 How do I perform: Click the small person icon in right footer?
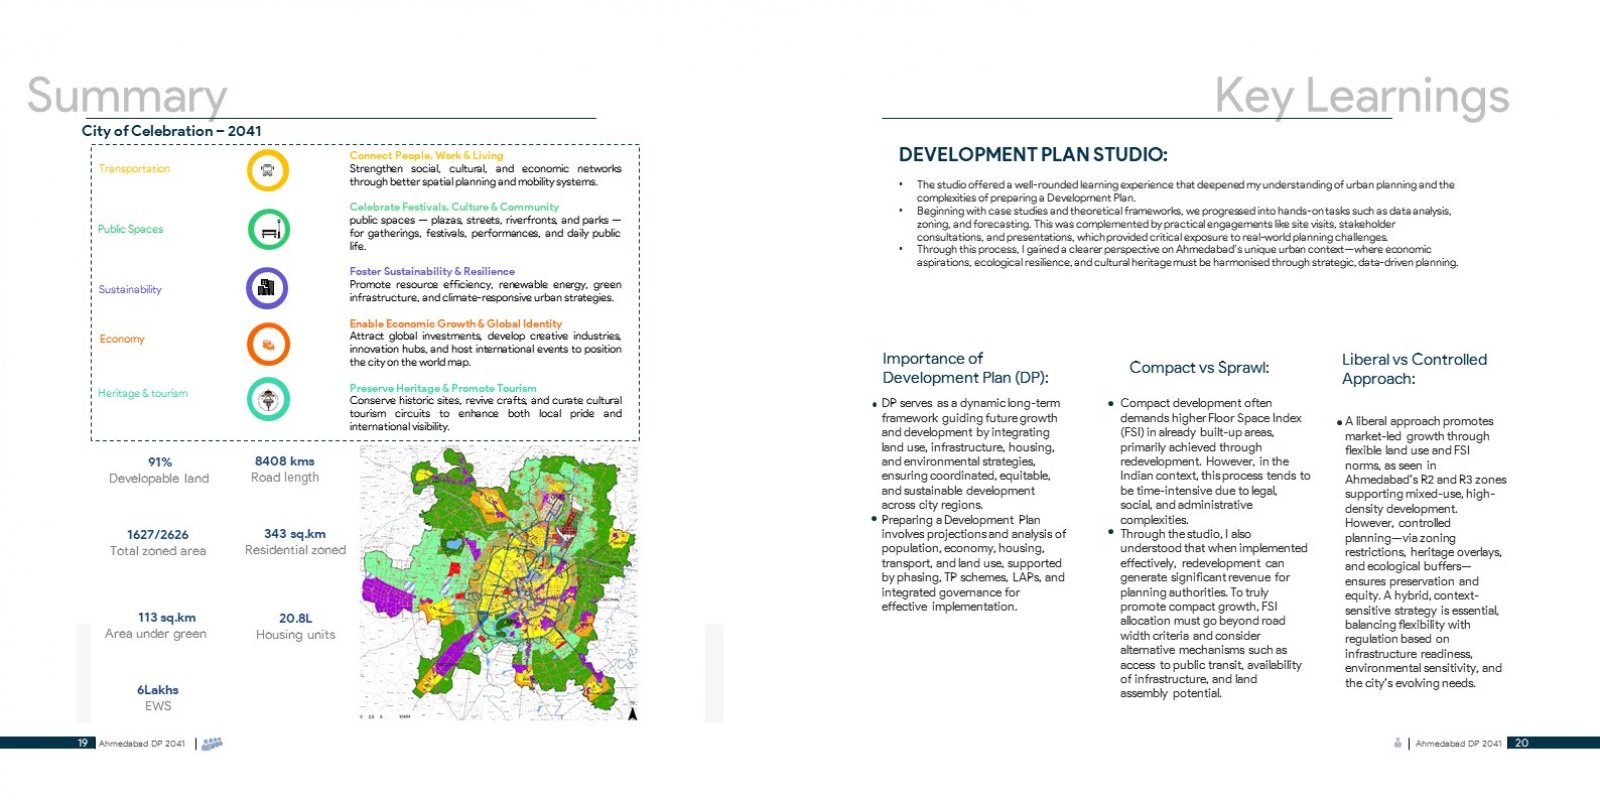click(1398, 743)
